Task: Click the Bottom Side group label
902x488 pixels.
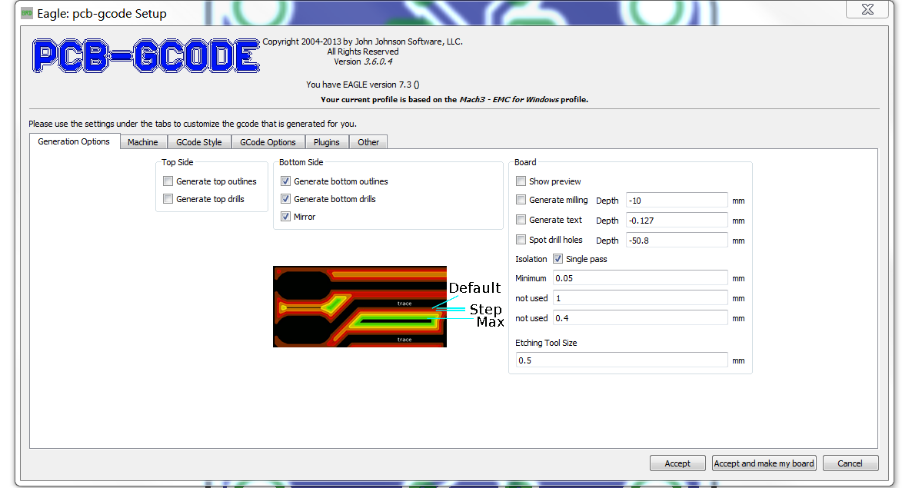Action: pos(301,162)
